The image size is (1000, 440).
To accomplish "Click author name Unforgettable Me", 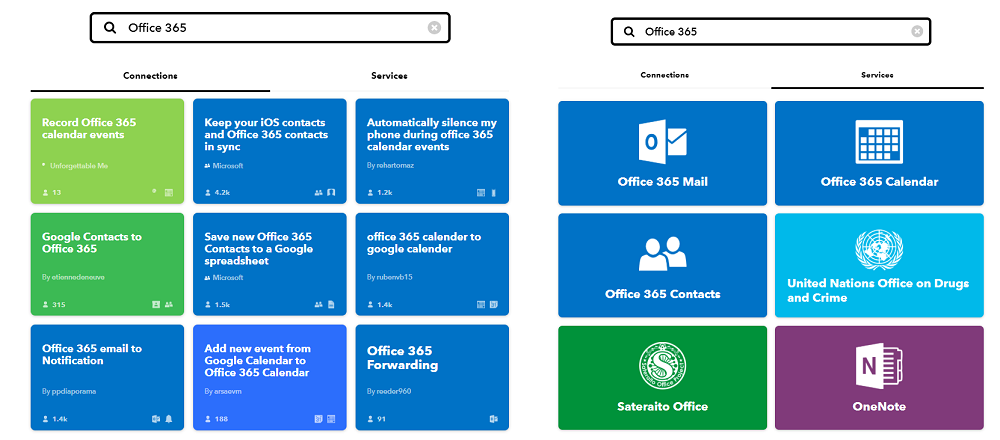I will pos(79,166).
